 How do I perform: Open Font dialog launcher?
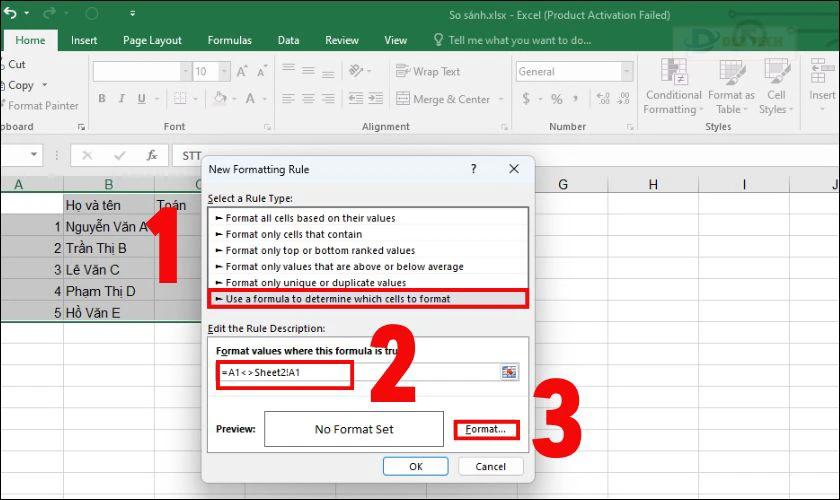click(267, 127)
